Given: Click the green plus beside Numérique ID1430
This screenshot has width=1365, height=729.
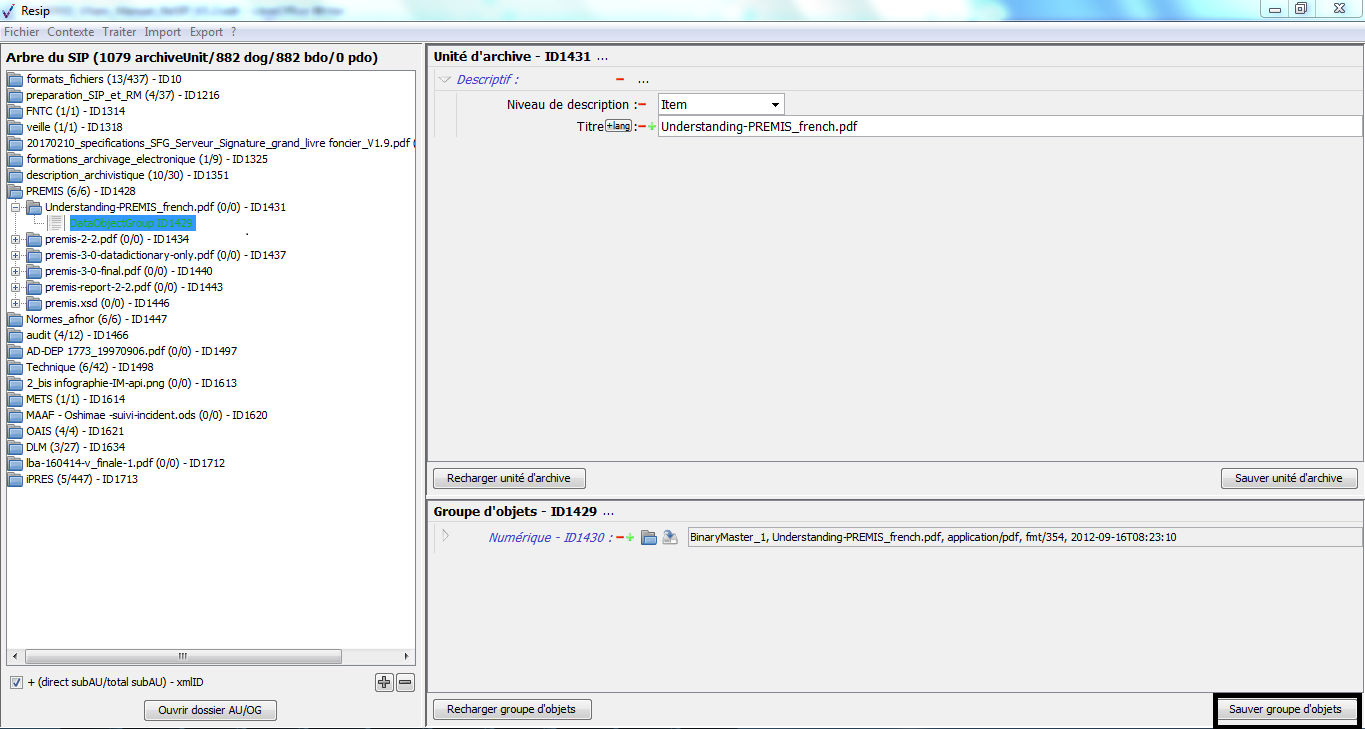Looking at the screenshot, I should click(x=630, y=538).
